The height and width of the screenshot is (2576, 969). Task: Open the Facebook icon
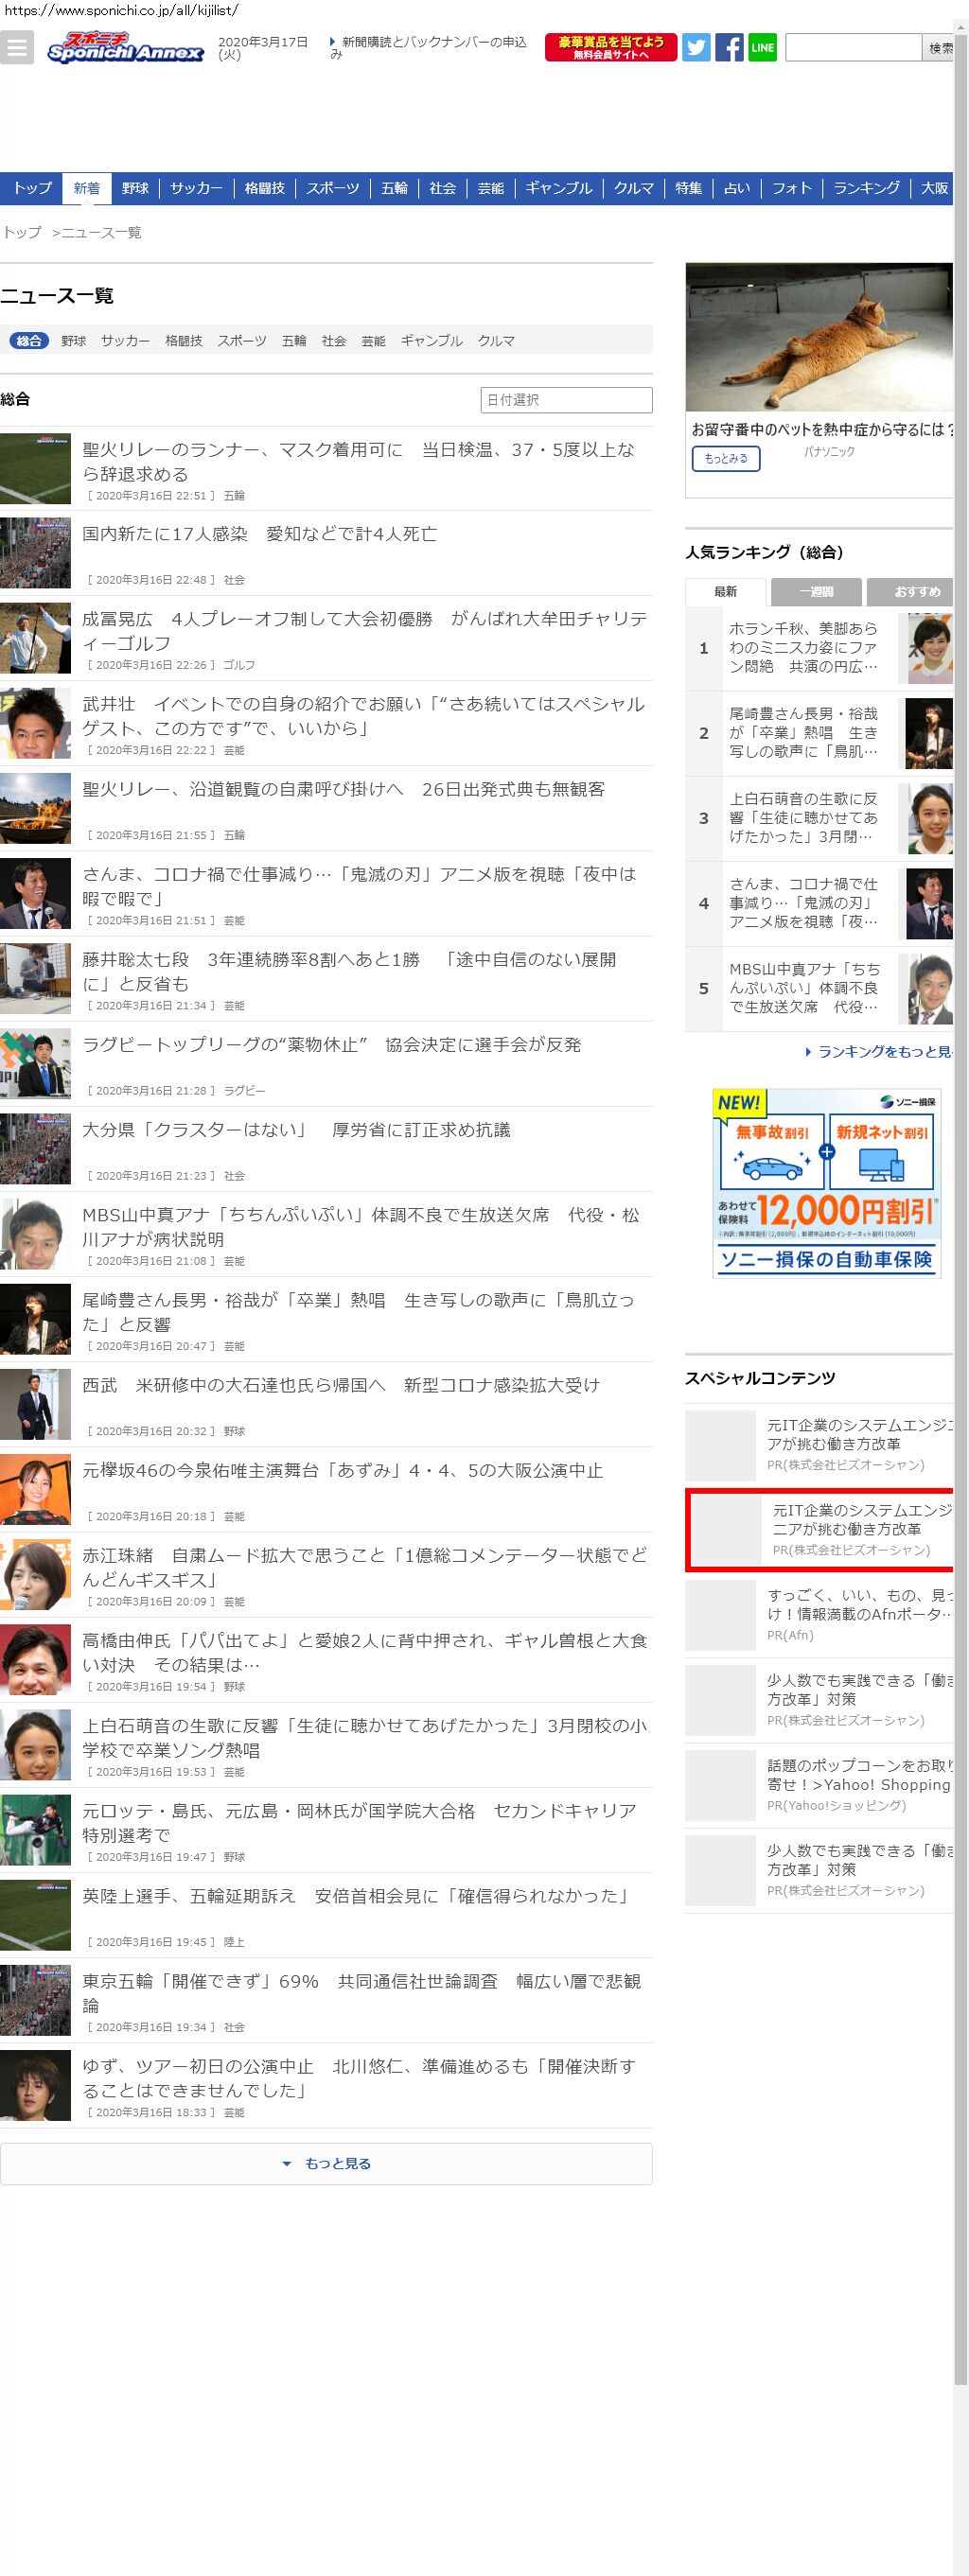729,47
